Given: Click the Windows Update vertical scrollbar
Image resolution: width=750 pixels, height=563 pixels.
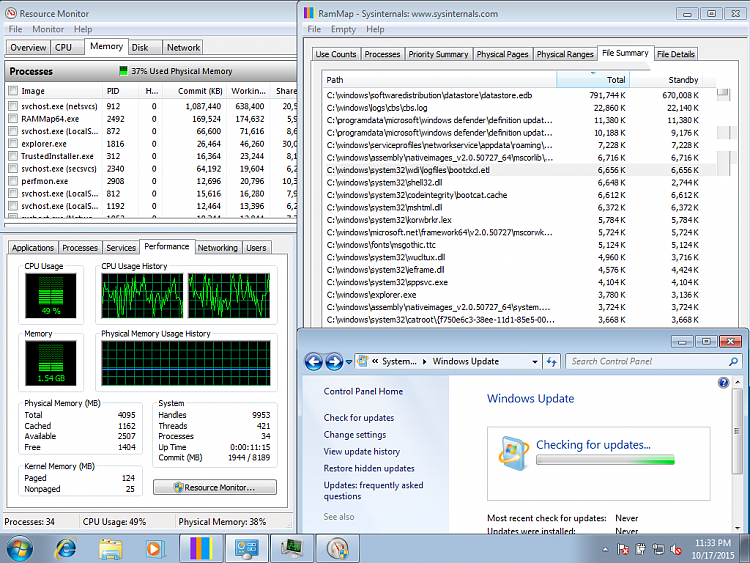Looking at the screenshot, I should (x=738, y=431).
